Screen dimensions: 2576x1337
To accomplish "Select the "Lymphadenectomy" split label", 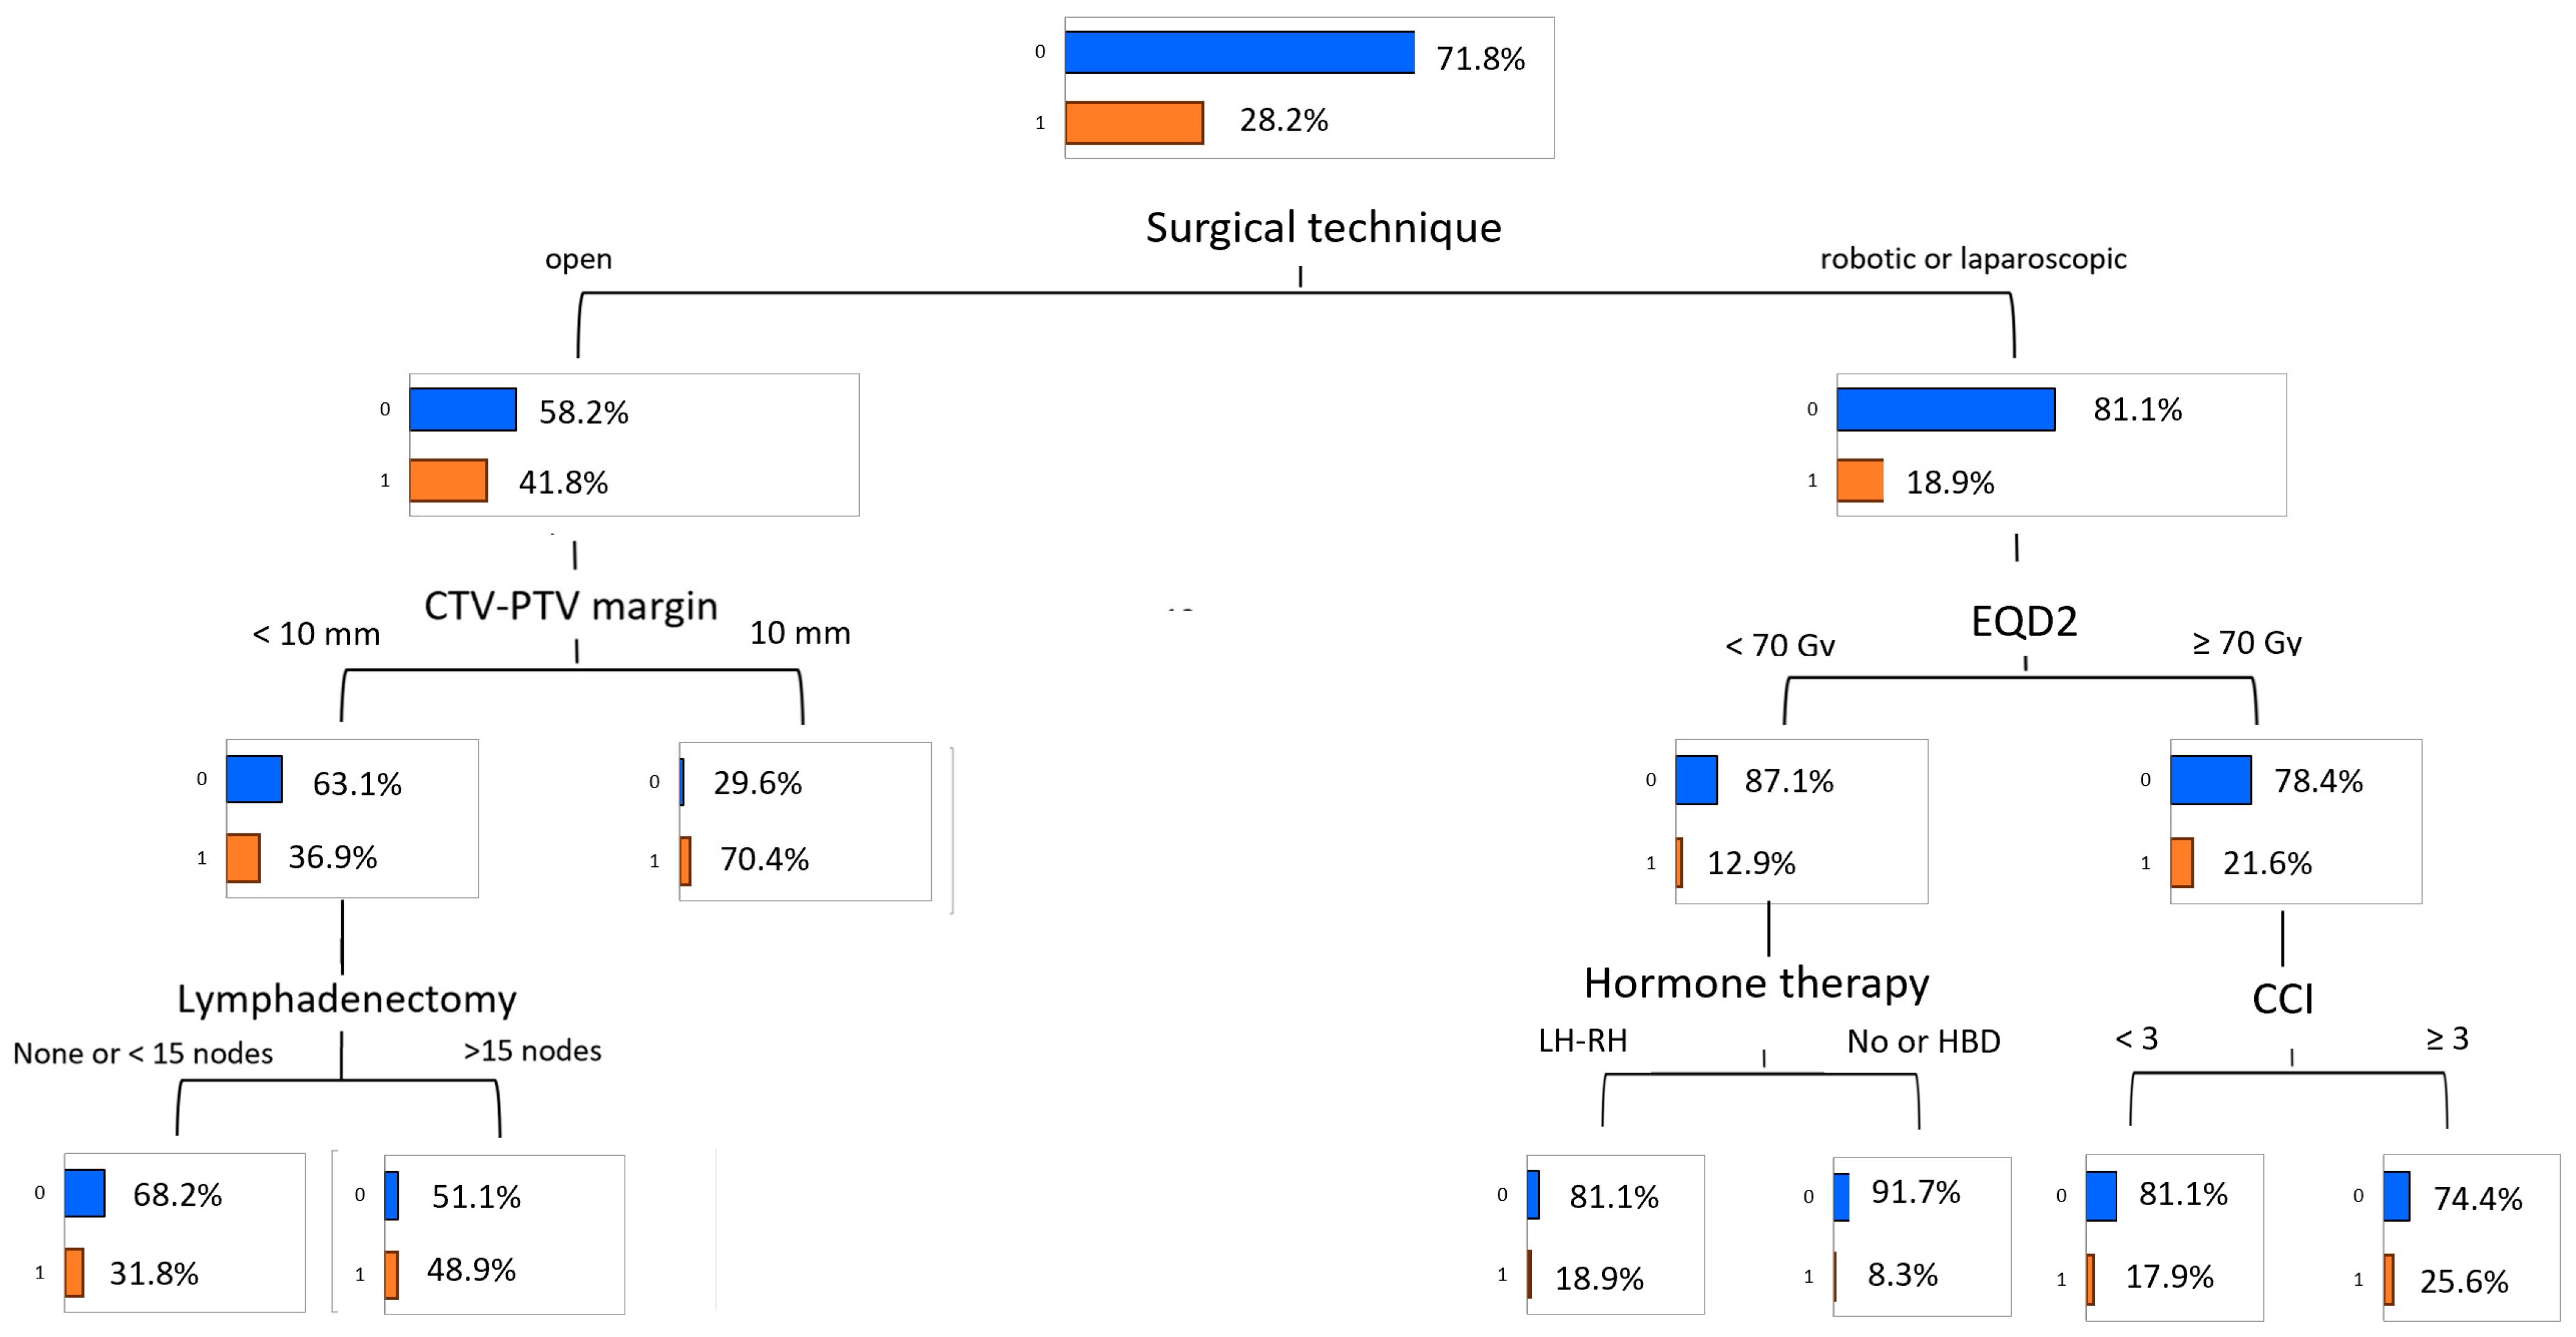I will 347,999.
